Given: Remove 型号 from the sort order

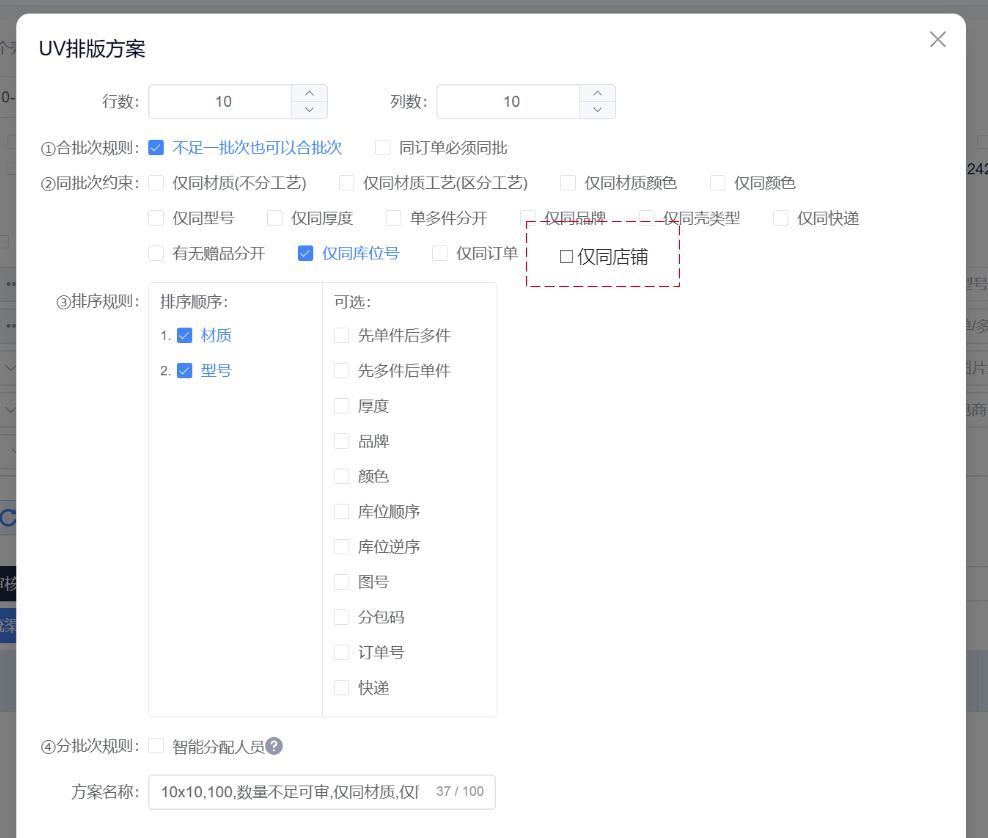Looking at the screenshot, I should pos(184,371).
